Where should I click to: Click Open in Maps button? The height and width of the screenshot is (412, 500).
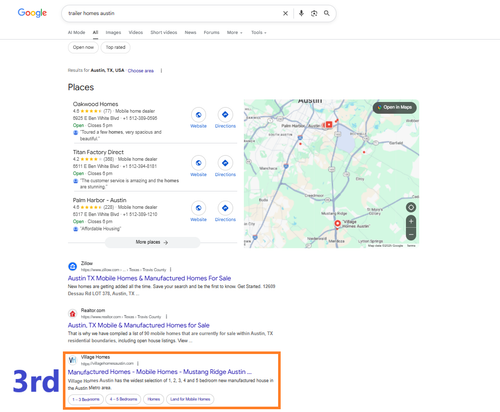[395, 107]
